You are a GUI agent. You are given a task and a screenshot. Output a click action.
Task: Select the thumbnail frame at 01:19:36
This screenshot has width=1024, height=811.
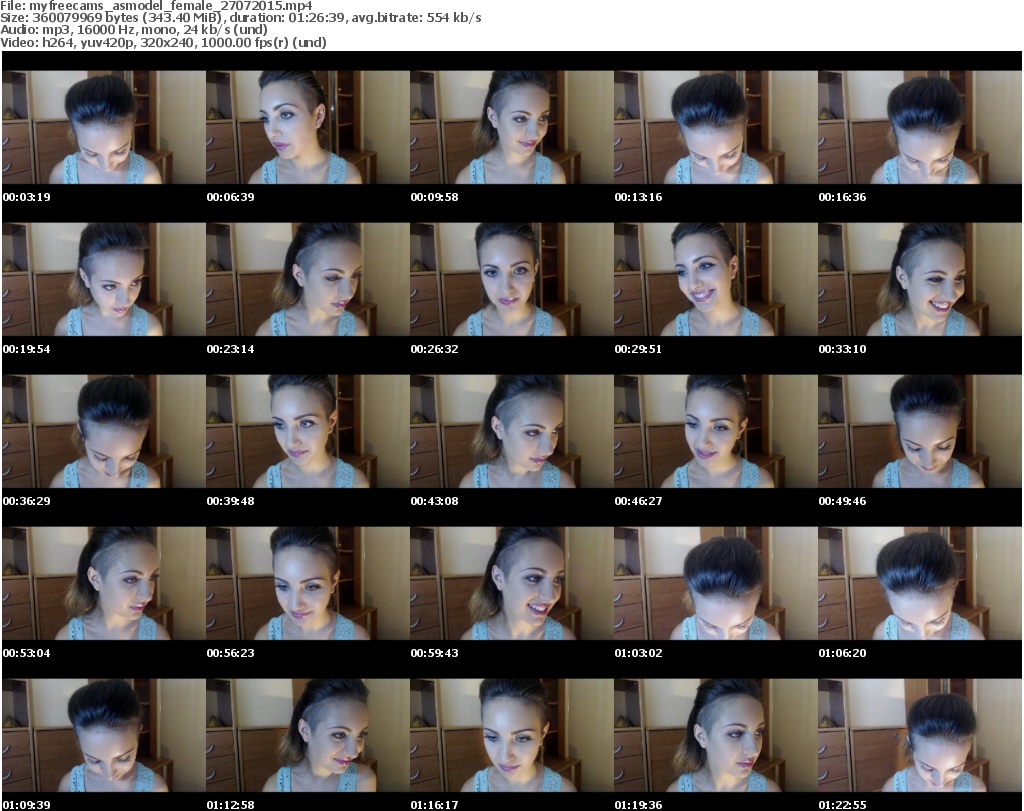click(716, 735)
